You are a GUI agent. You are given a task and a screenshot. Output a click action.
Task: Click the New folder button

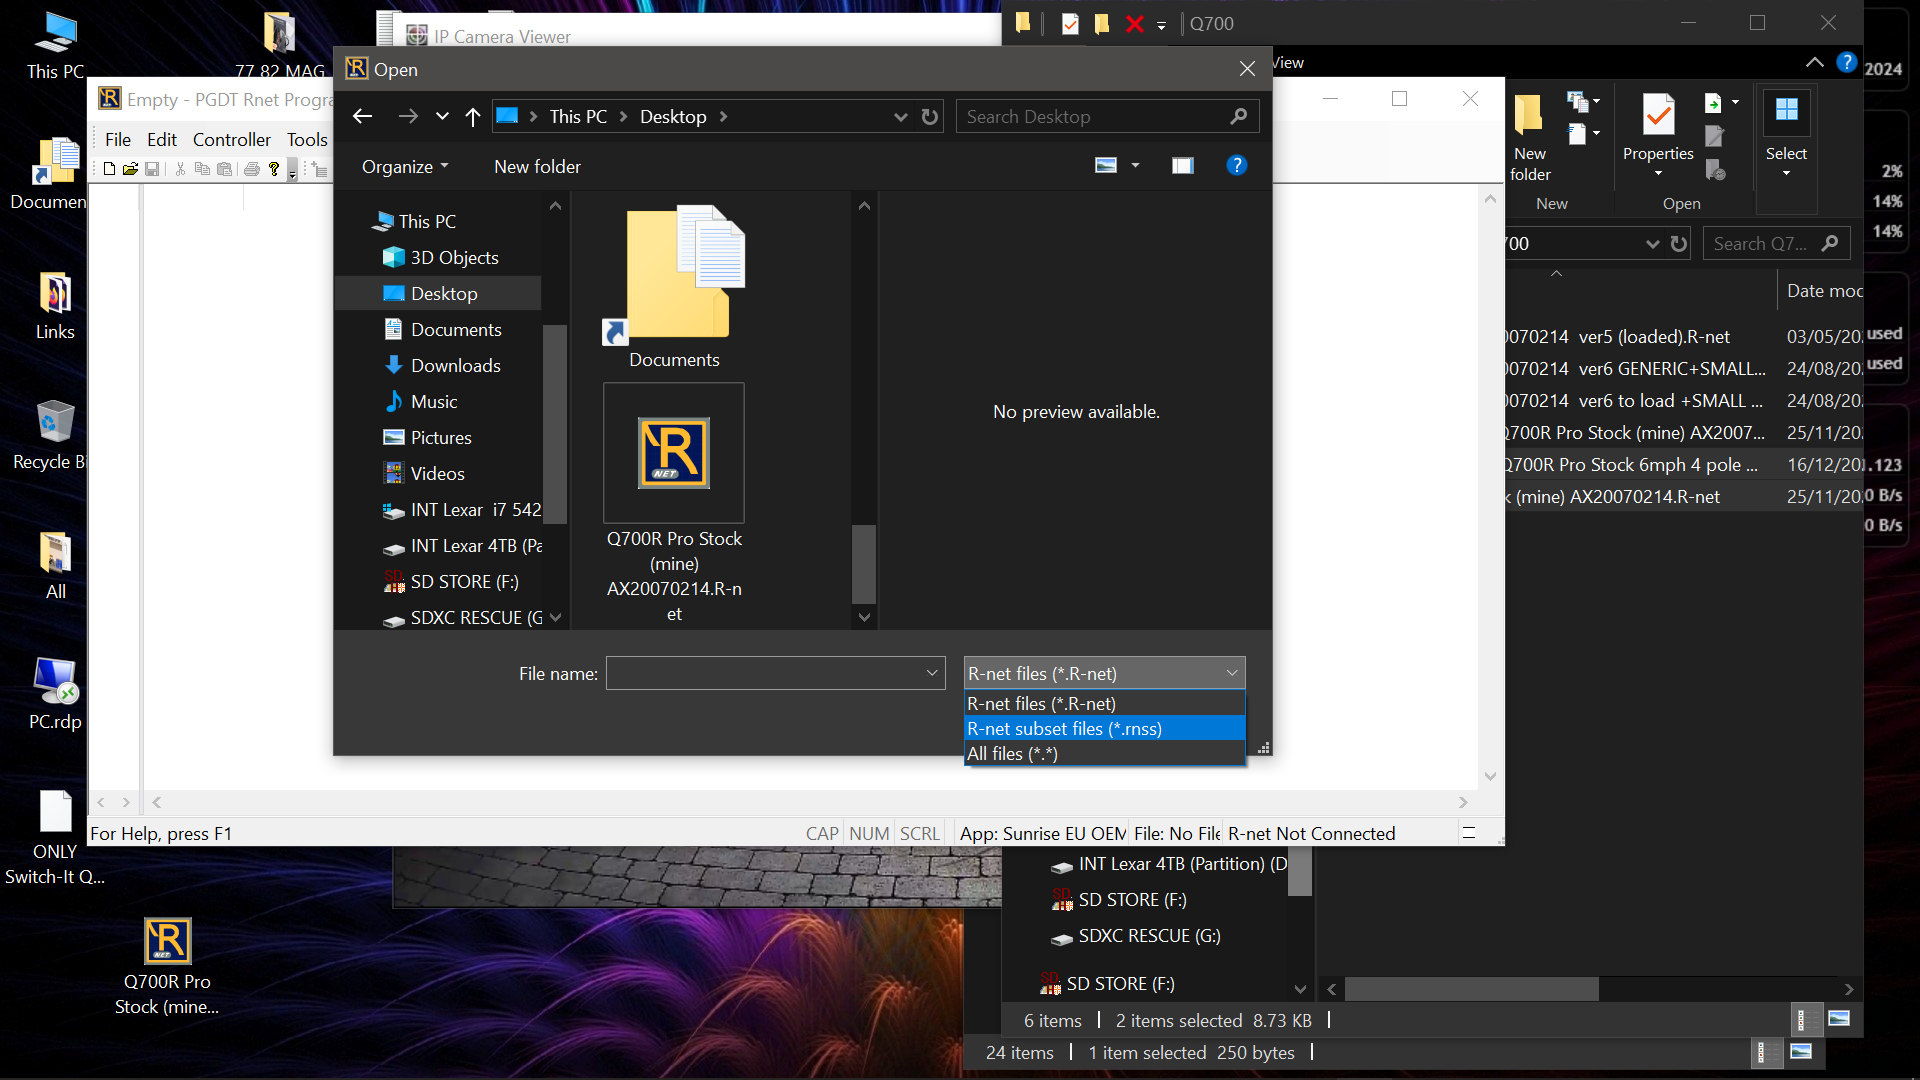(537, 167)
